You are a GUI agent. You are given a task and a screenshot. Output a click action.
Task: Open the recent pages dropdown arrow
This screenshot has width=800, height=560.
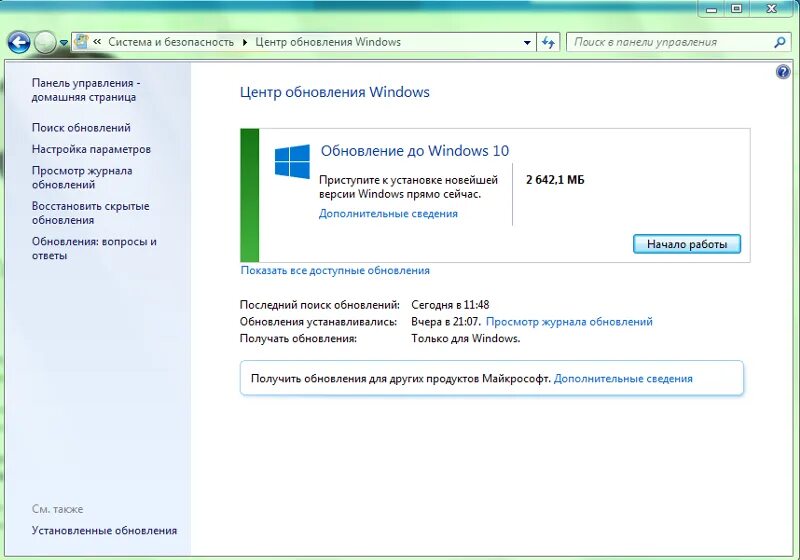63,43
